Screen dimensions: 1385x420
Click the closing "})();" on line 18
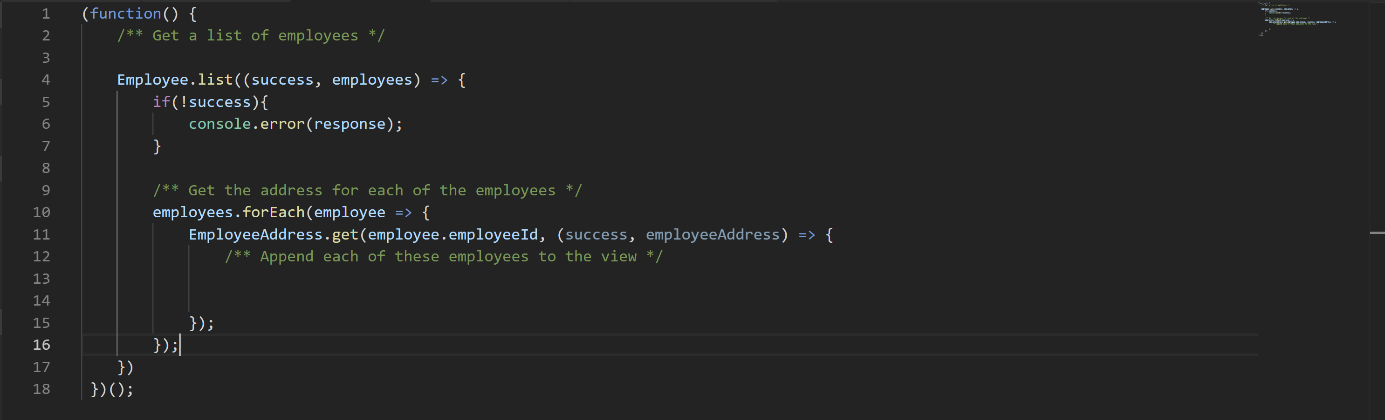coord(112,388)
